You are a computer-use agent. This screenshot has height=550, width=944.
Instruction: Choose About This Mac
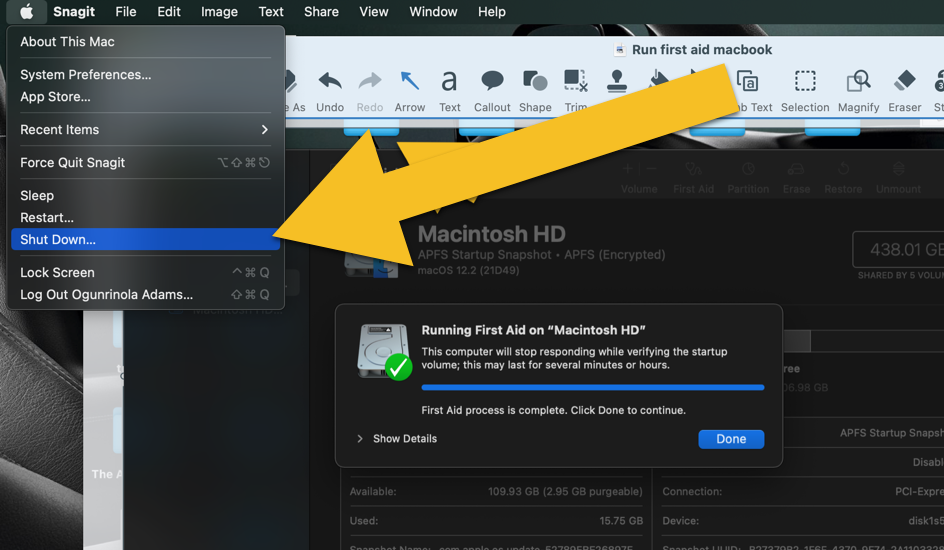[145, 42]
